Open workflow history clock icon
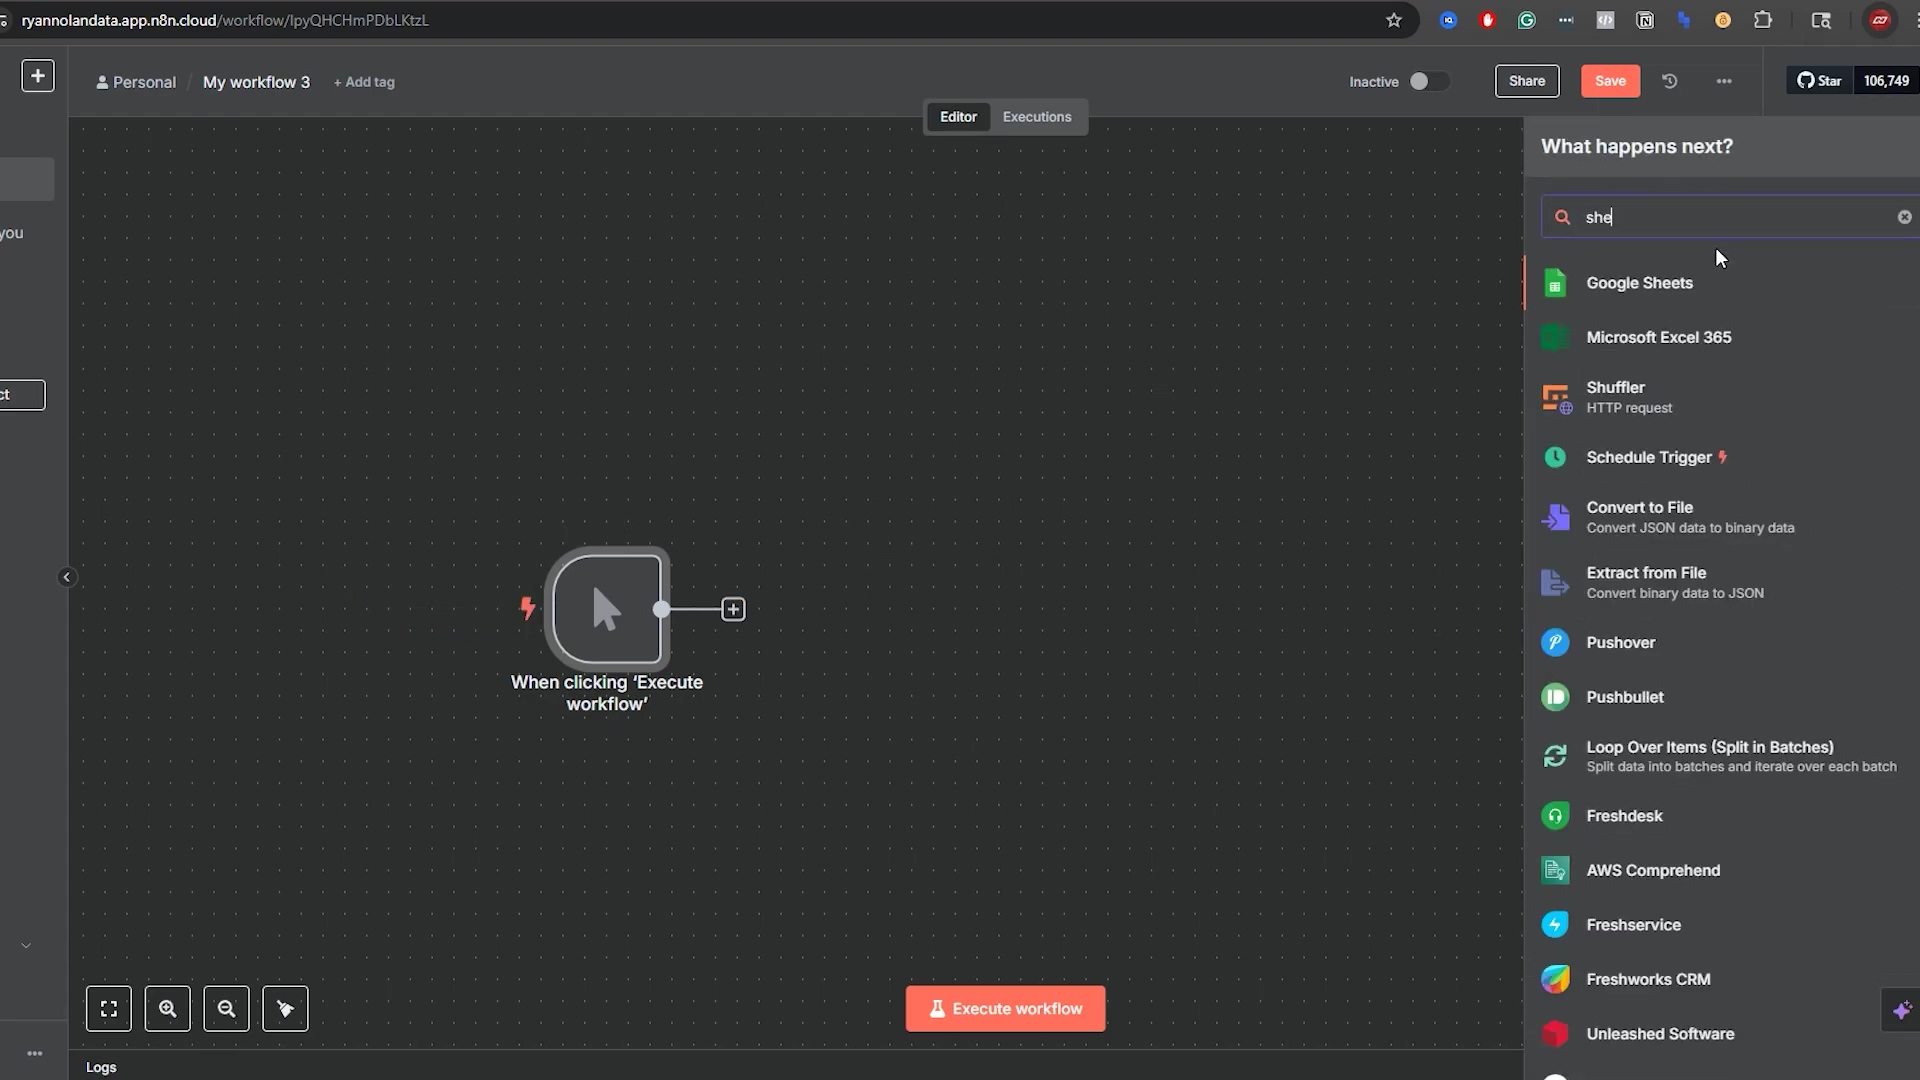This screenshot has width=1920, height=1080. coord(1670,81)
